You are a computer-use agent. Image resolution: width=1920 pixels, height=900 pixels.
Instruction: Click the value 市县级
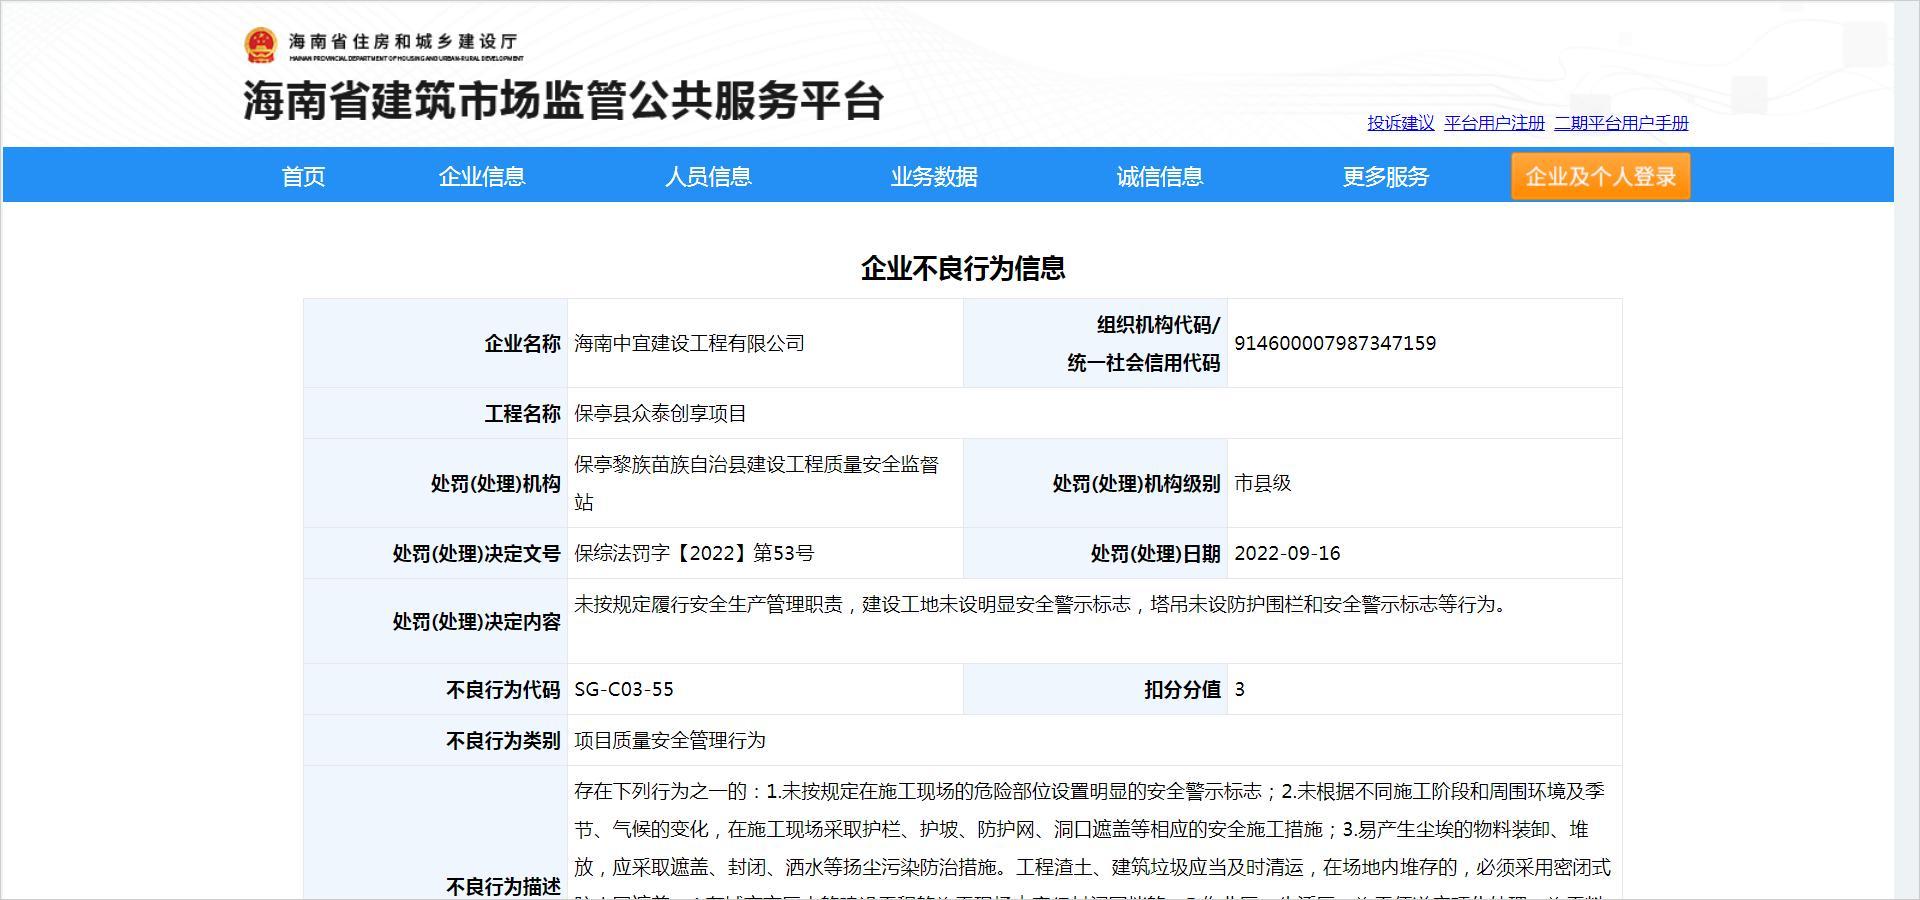click(1263, 483)
